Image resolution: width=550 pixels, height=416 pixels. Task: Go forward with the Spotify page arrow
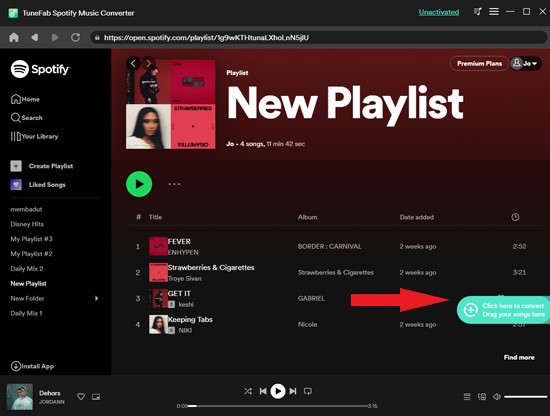coord(149,63)
